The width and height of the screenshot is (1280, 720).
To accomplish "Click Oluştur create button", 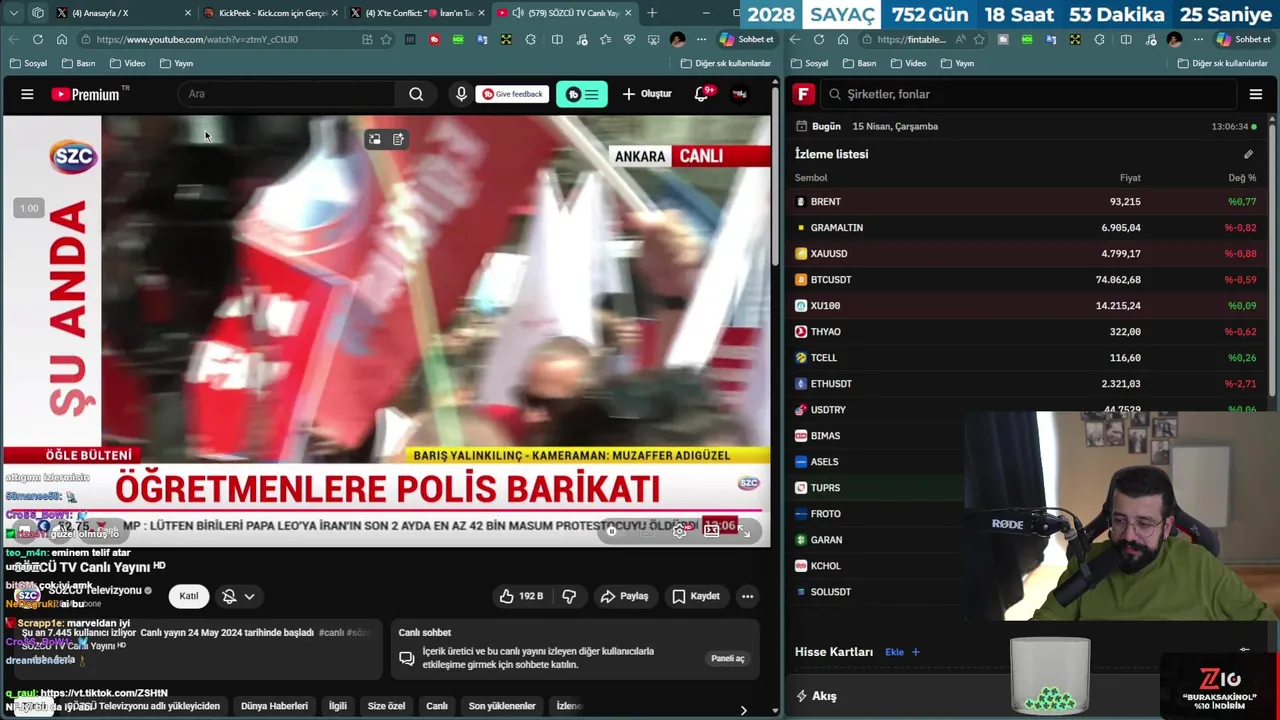I will (x=647, y=94).
